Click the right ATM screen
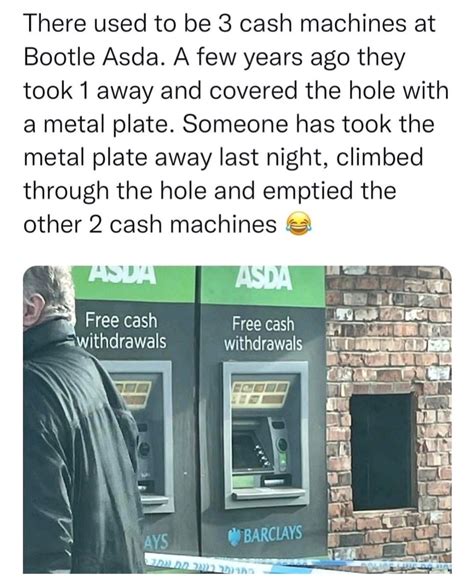 coord(244,451)
